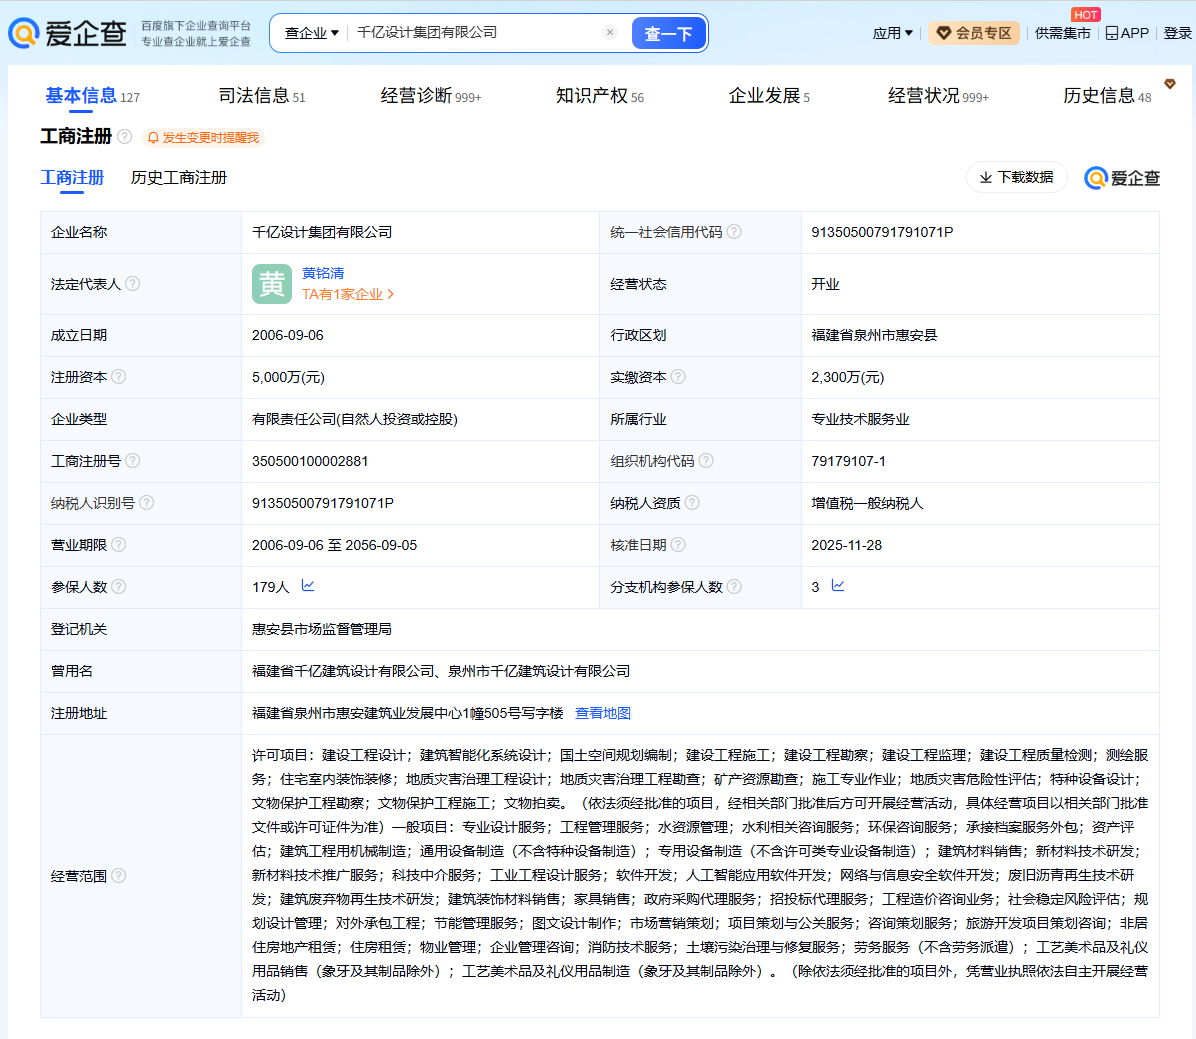Click the 查一下 search button
This screenshot has height=1039, width=1196.
coord(668,33)
